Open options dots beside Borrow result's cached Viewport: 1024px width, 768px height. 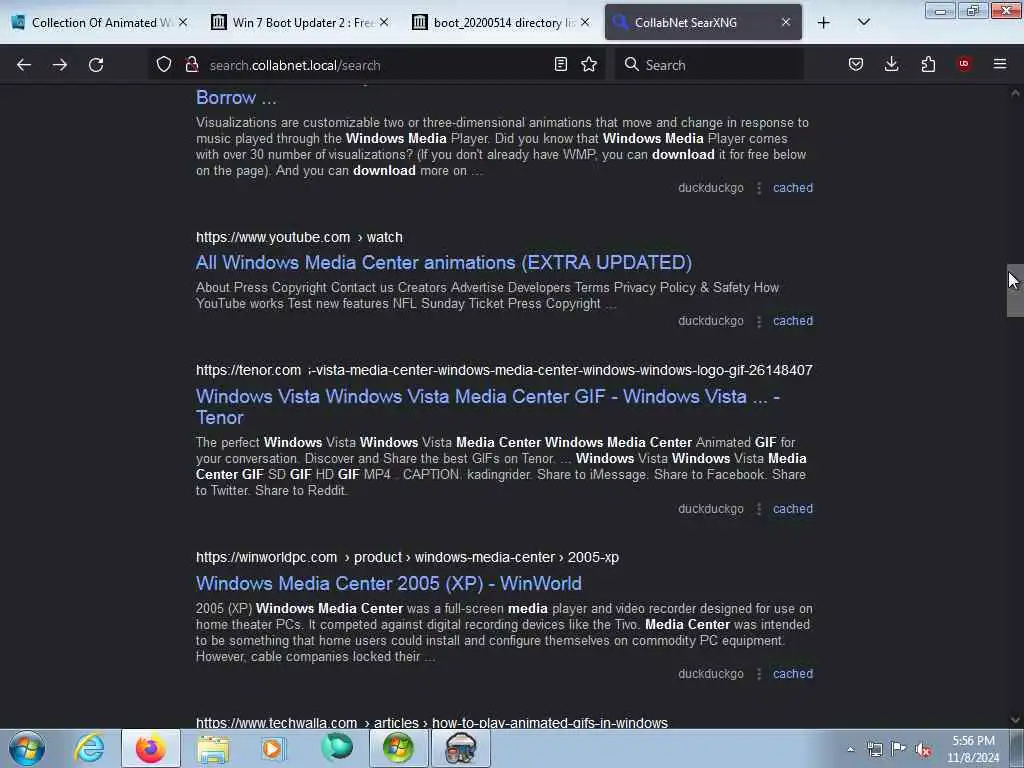pos(759,189)
